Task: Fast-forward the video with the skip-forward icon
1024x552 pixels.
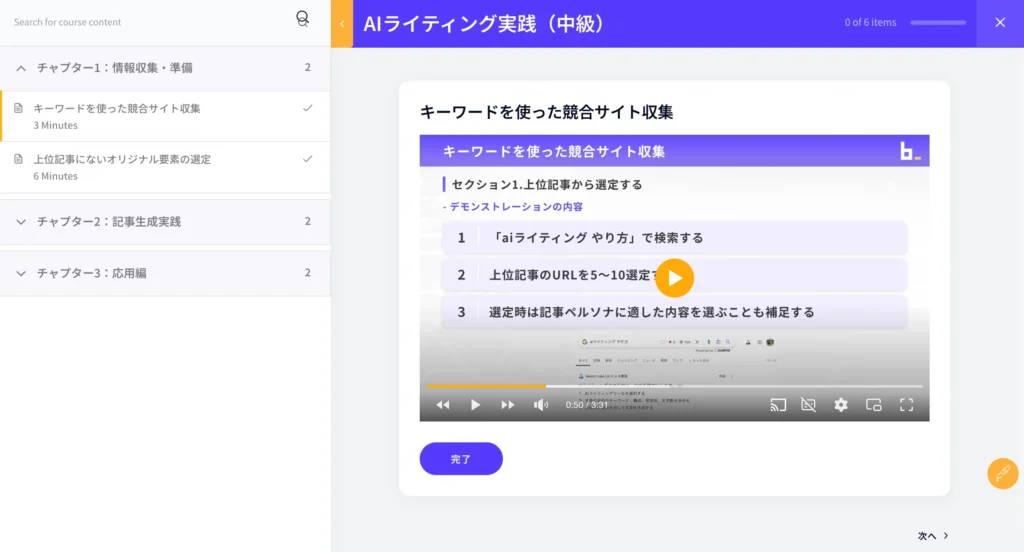Action: point(508,405)
